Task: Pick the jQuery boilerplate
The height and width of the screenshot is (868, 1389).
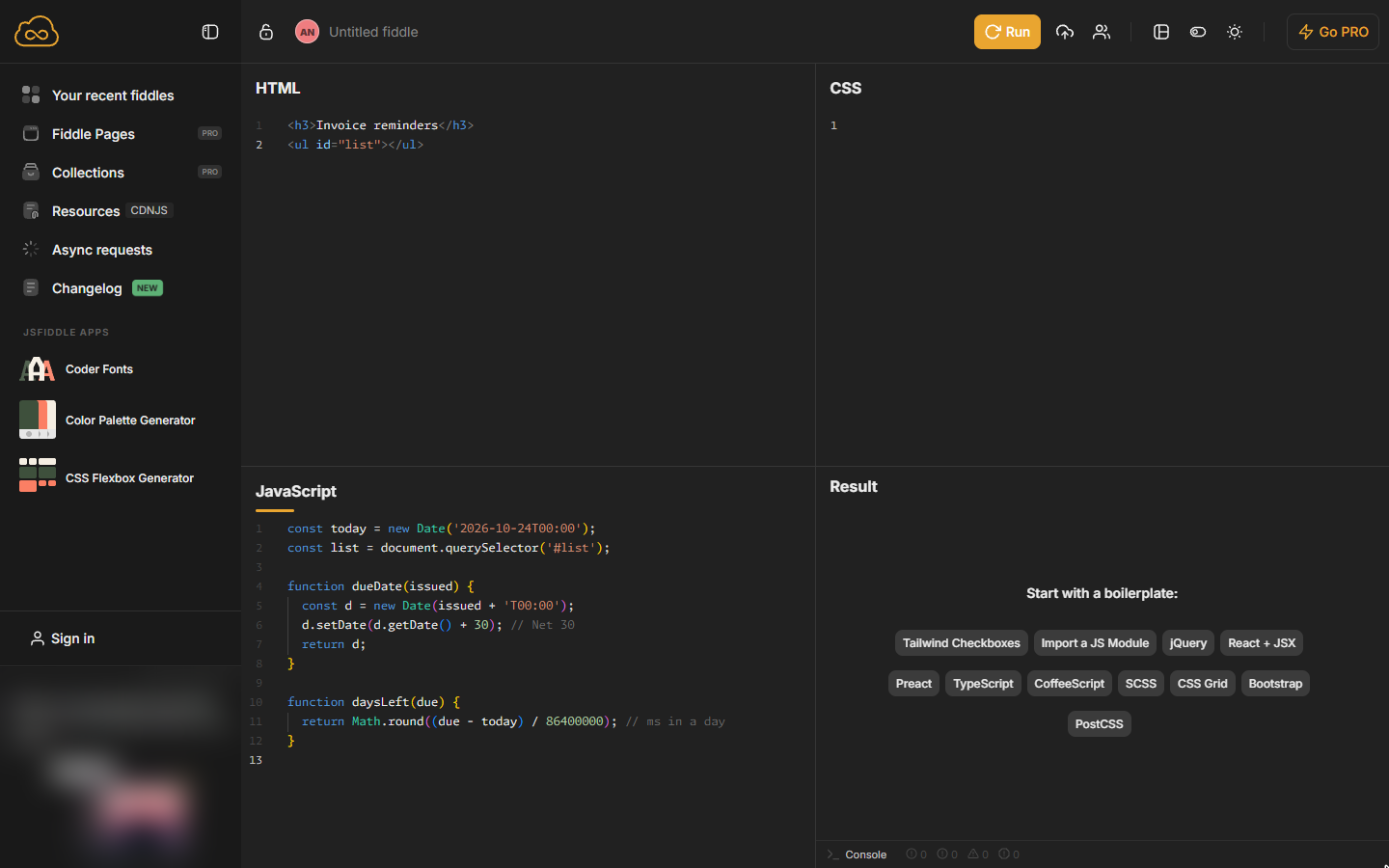Action: pos(1188,643)
